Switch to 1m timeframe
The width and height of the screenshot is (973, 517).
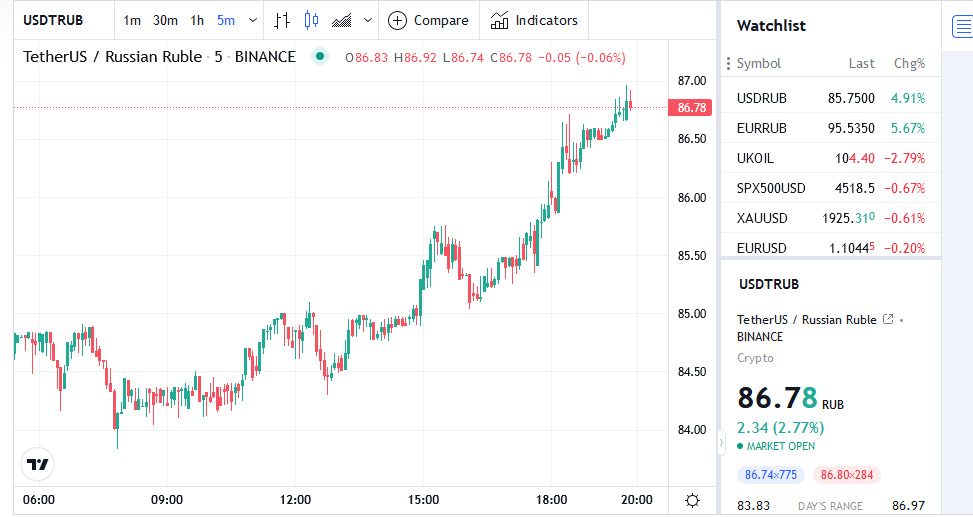point(132,20)
